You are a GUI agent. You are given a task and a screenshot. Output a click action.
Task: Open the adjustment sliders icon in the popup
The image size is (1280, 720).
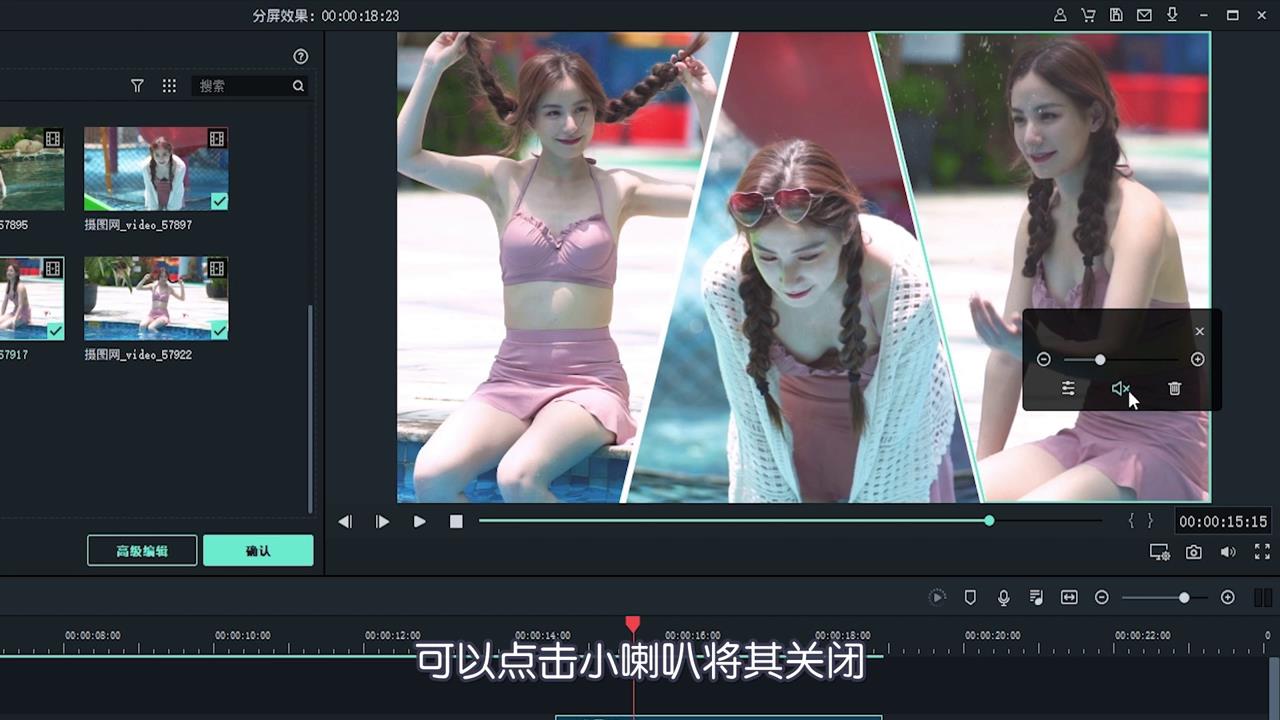click(1068, 389)
